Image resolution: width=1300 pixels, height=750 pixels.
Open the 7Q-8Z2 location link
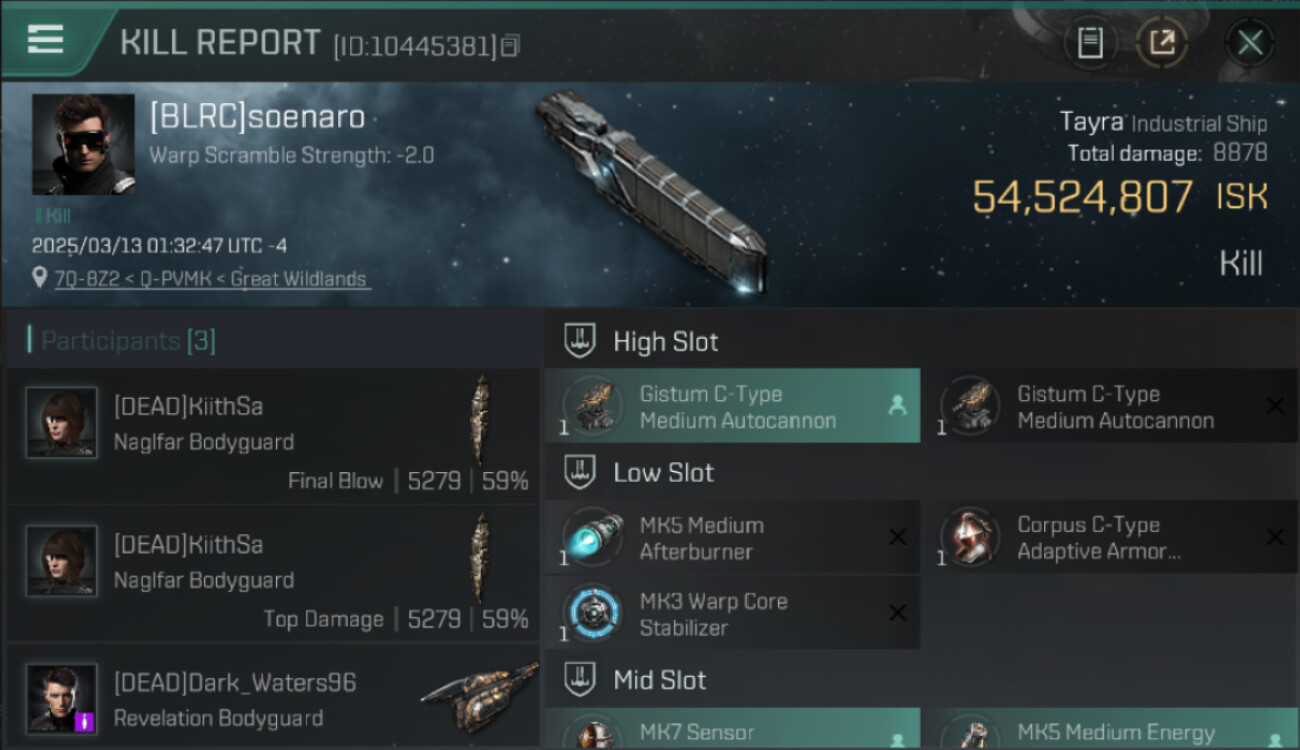tap(212, 279)
